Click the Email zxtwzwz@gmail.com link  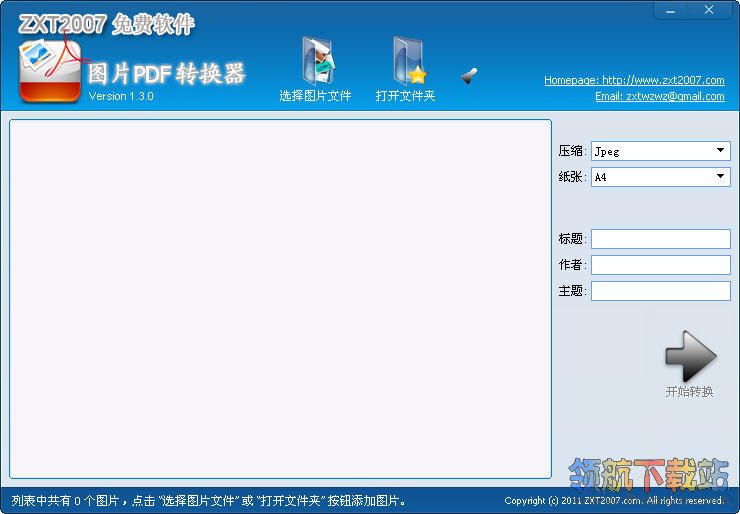tap(660, 96)
